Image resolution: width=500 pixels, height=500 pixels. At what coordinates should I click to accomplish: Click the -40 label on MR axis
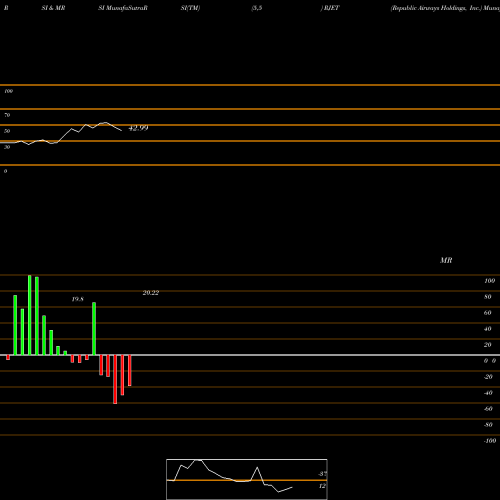pos(488,393)
